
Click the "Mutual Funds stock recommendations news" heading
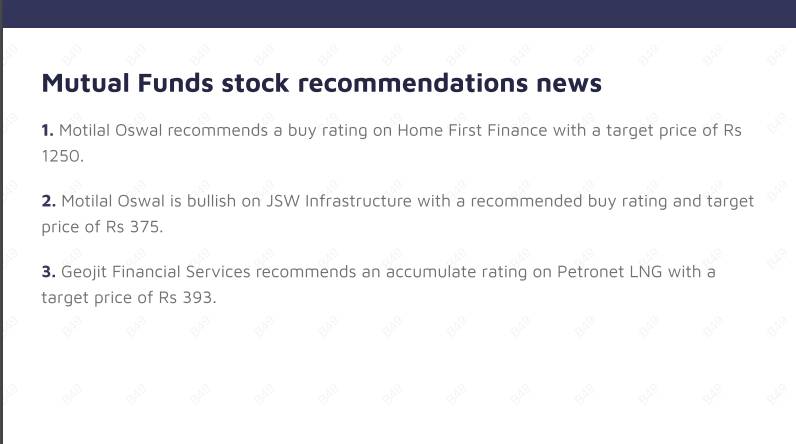321,83
